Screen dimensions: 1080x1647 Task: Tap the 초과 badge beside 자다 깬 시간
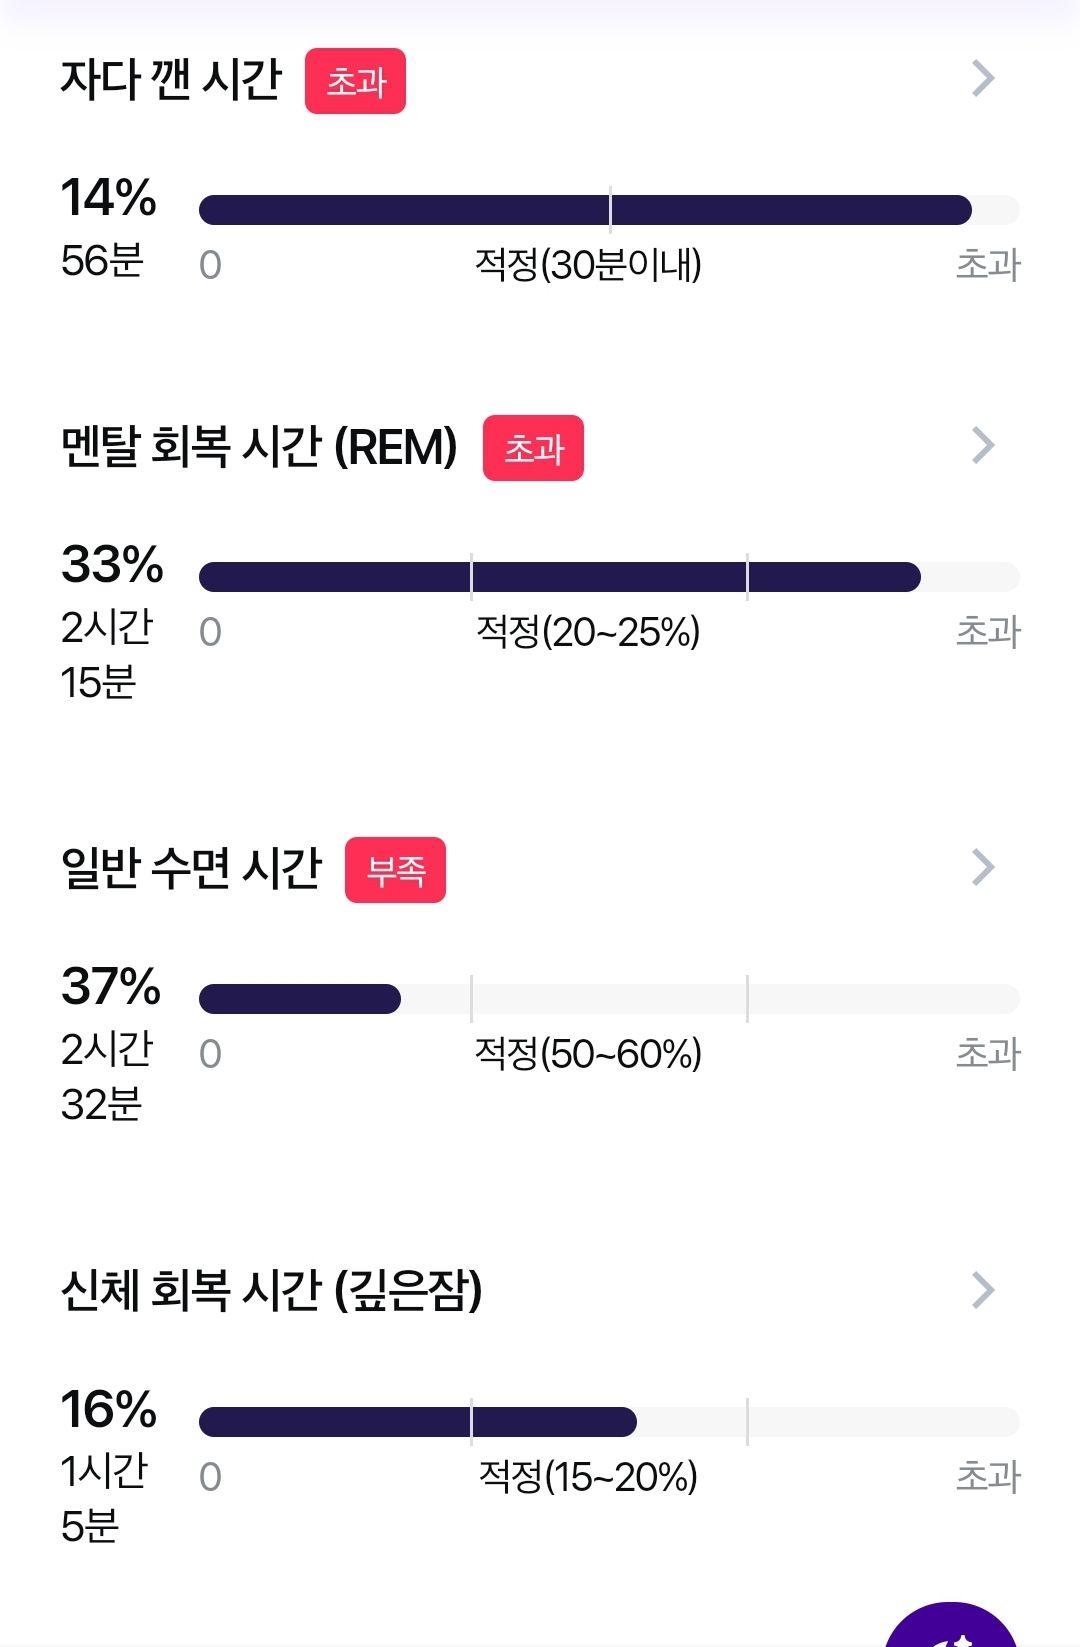tap(355, 81)
